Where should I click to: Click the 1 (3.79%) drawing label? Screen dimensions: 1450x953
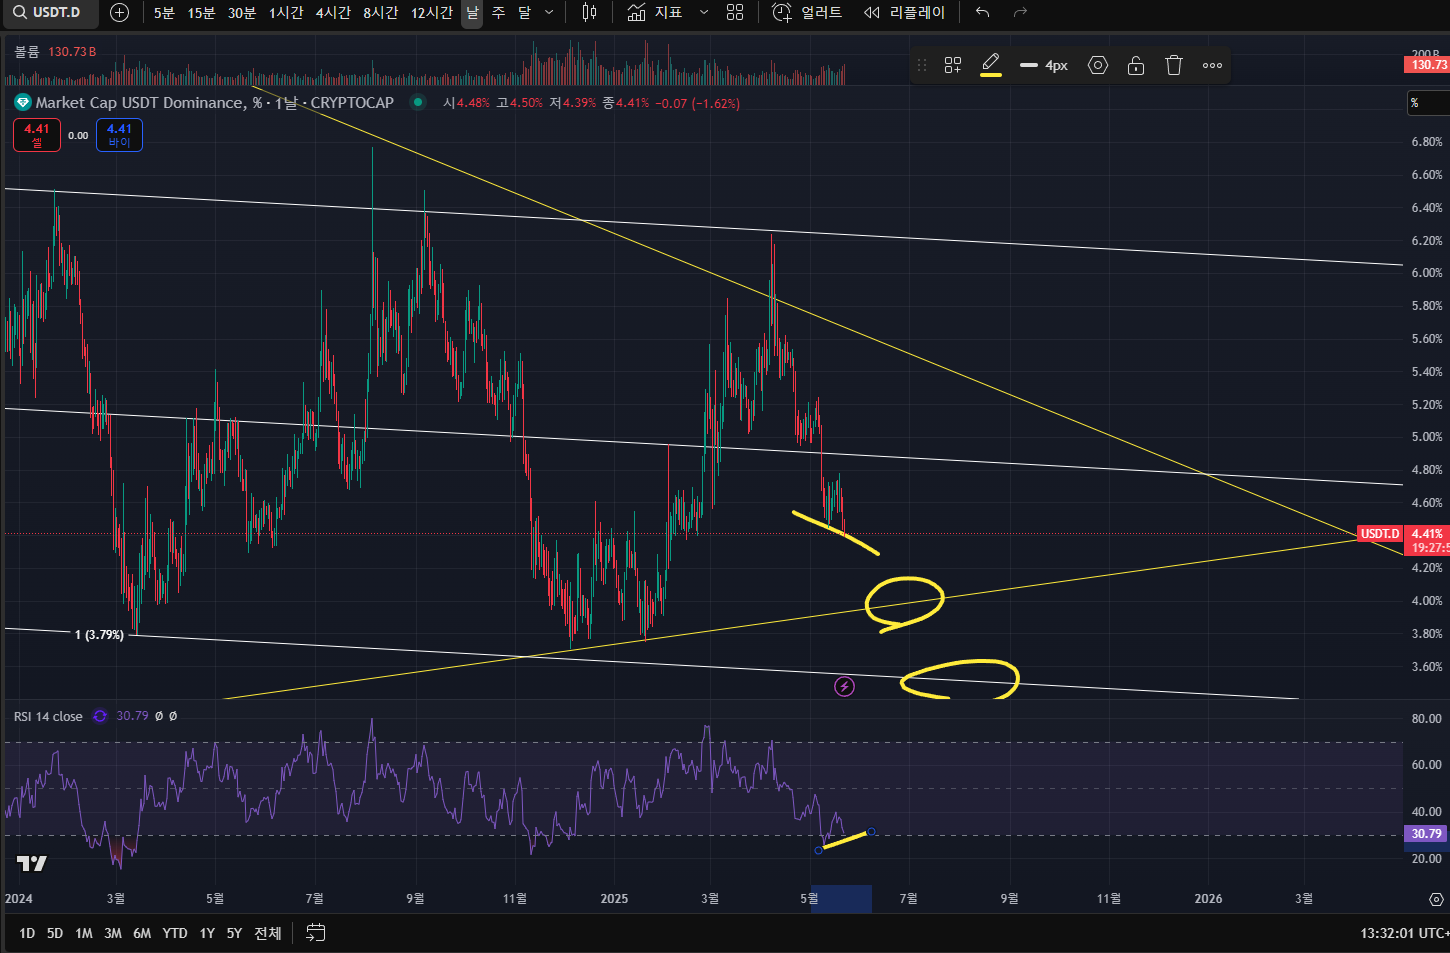tap(99, 635)
